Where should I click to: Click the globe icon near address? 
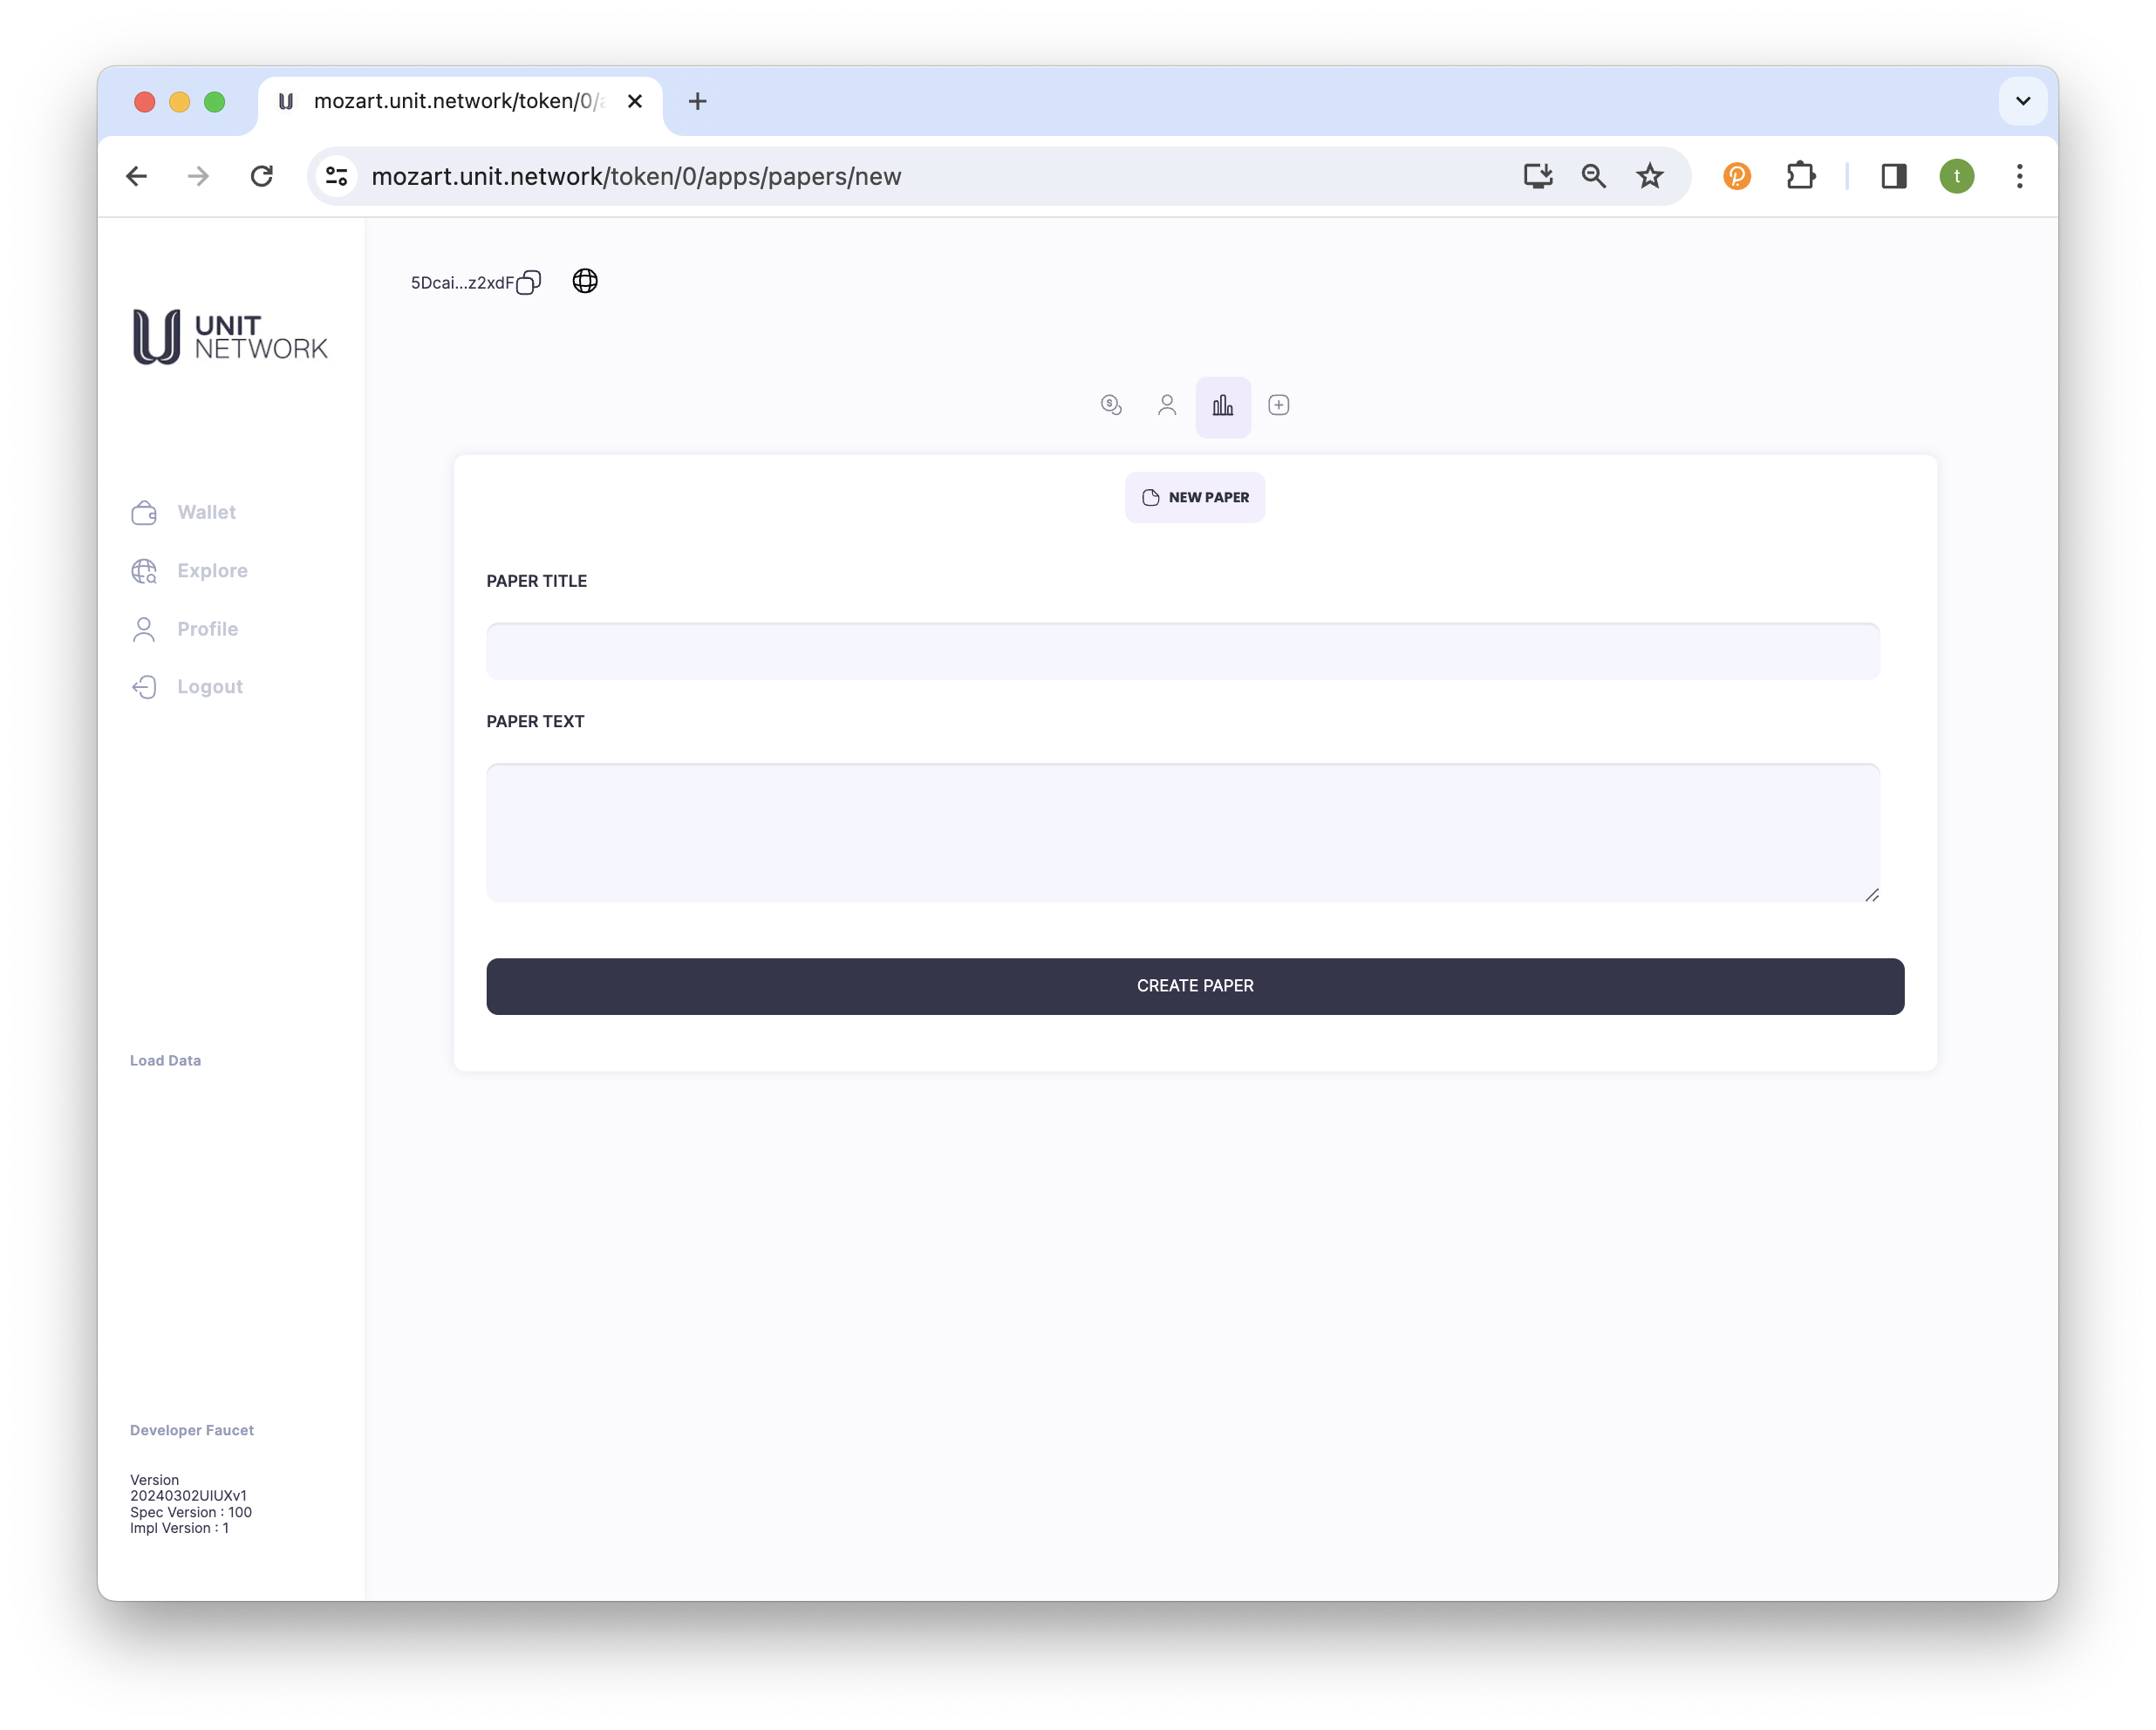coord(585,281)
